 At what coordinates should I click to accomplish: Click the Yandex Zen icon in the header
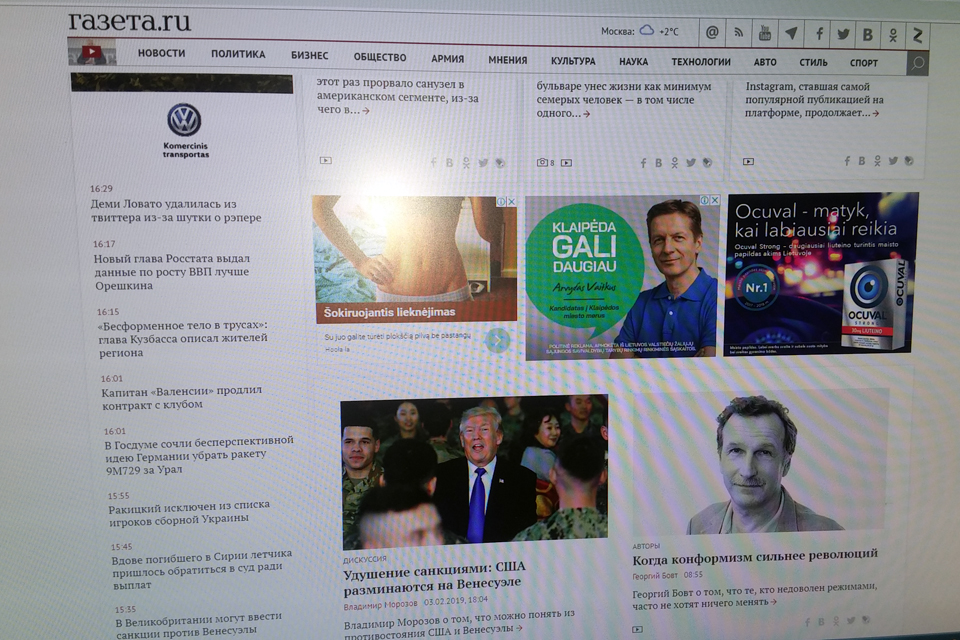[917, 35]
